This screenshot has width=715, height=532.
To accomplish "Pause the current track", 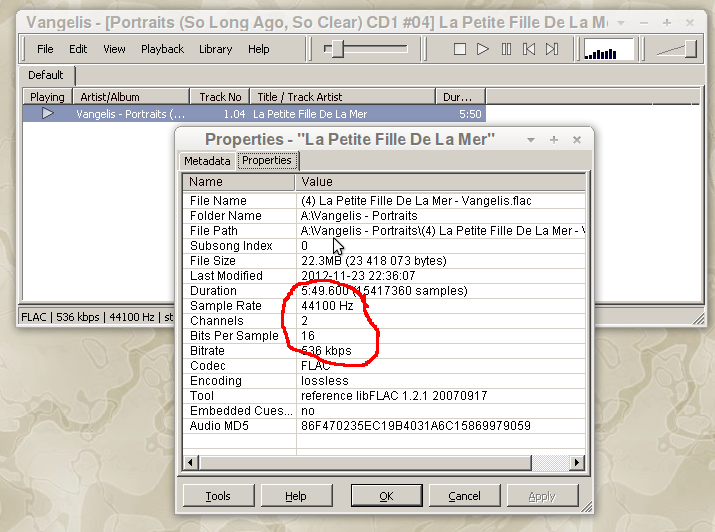I will pyautogui.click(x=506, y=49).
